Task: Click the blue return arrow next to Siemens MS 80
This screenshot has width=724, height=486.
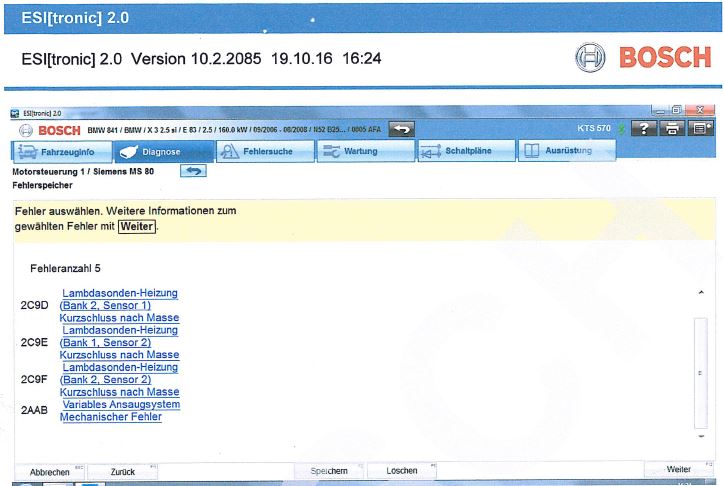Action: pyautogui.click(x=193, y=171)
